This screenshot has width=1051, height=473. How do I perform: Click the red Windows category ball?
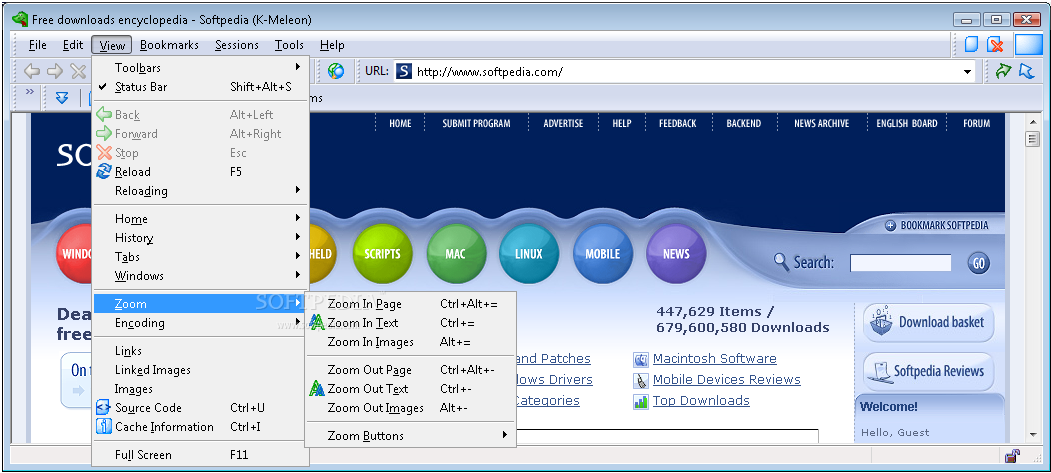pos(75,254)
